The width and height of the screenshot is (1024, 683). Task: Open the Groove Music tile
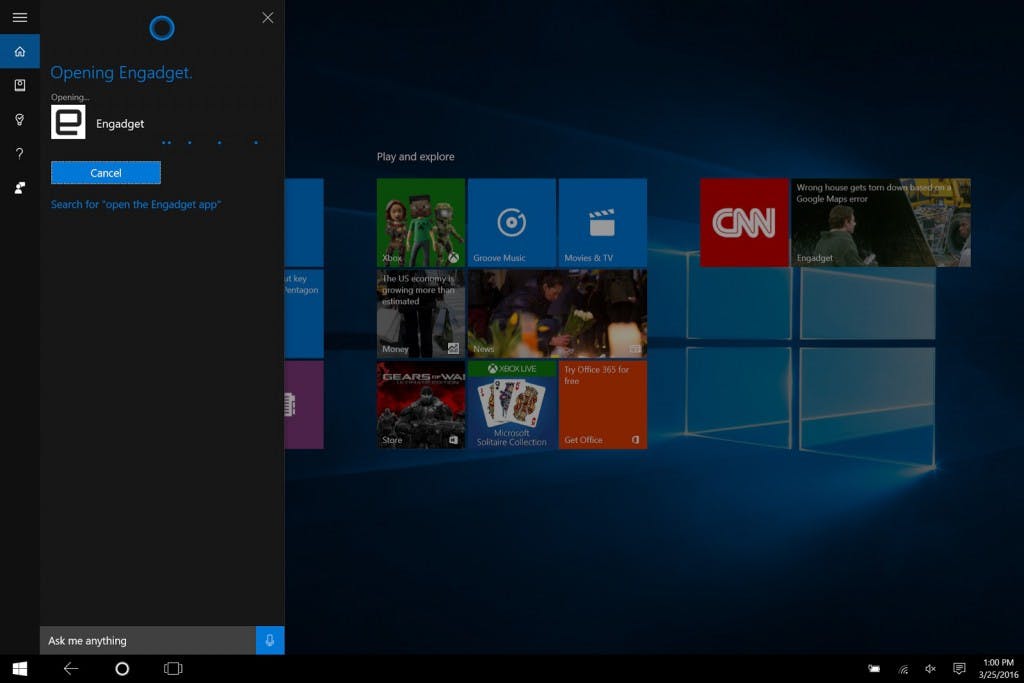click(x=511, y=223)
